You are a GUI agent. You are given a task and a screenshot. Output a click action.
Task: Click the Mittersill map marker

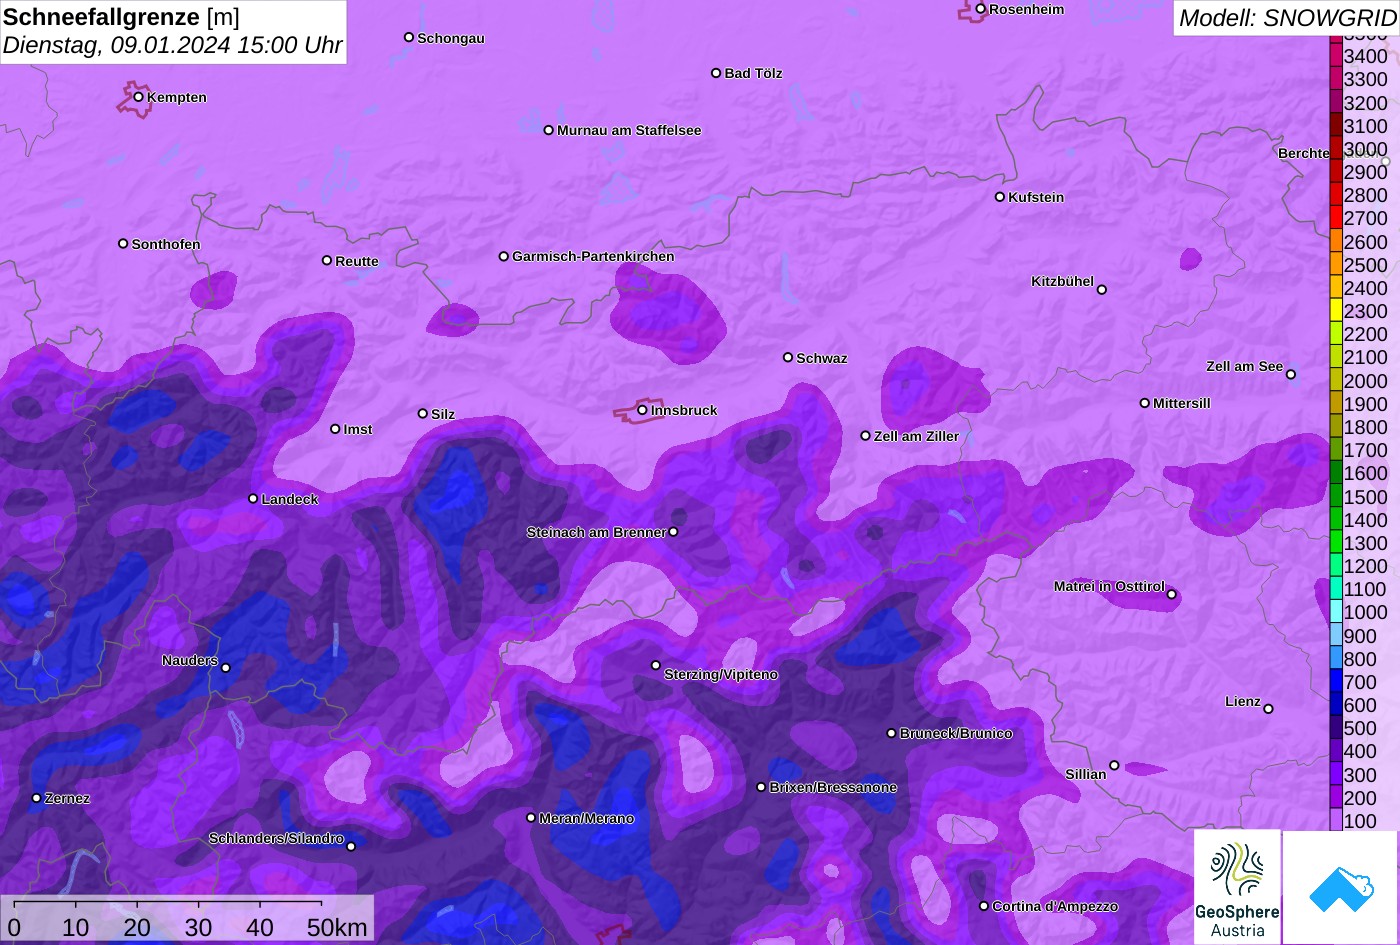click(1145, 403)
